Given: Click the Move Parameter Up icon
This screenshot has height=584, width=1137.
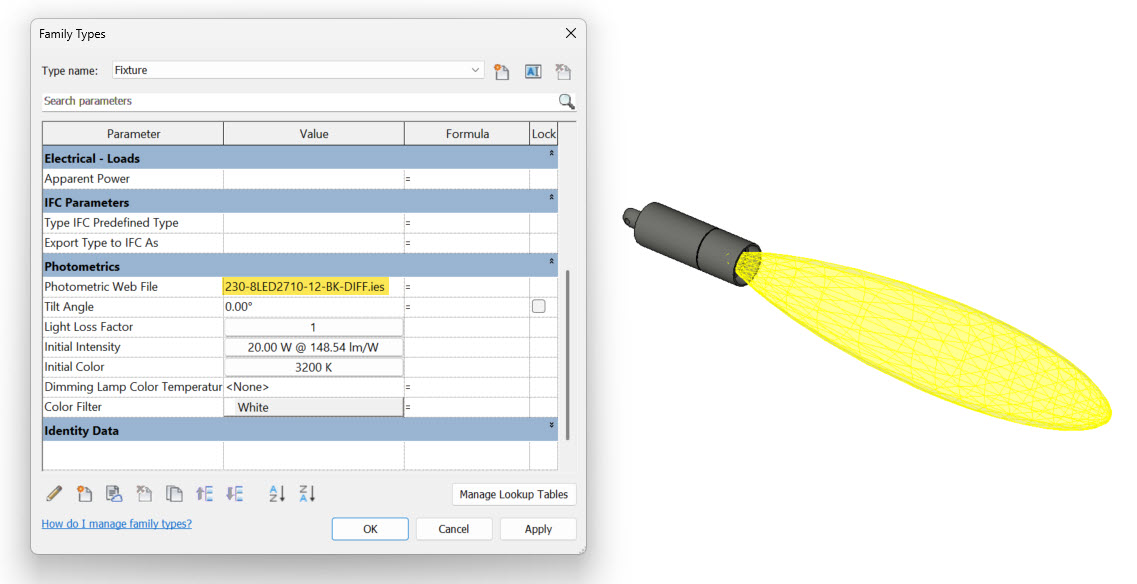Looking at the screenshot, I should [204, 494].
